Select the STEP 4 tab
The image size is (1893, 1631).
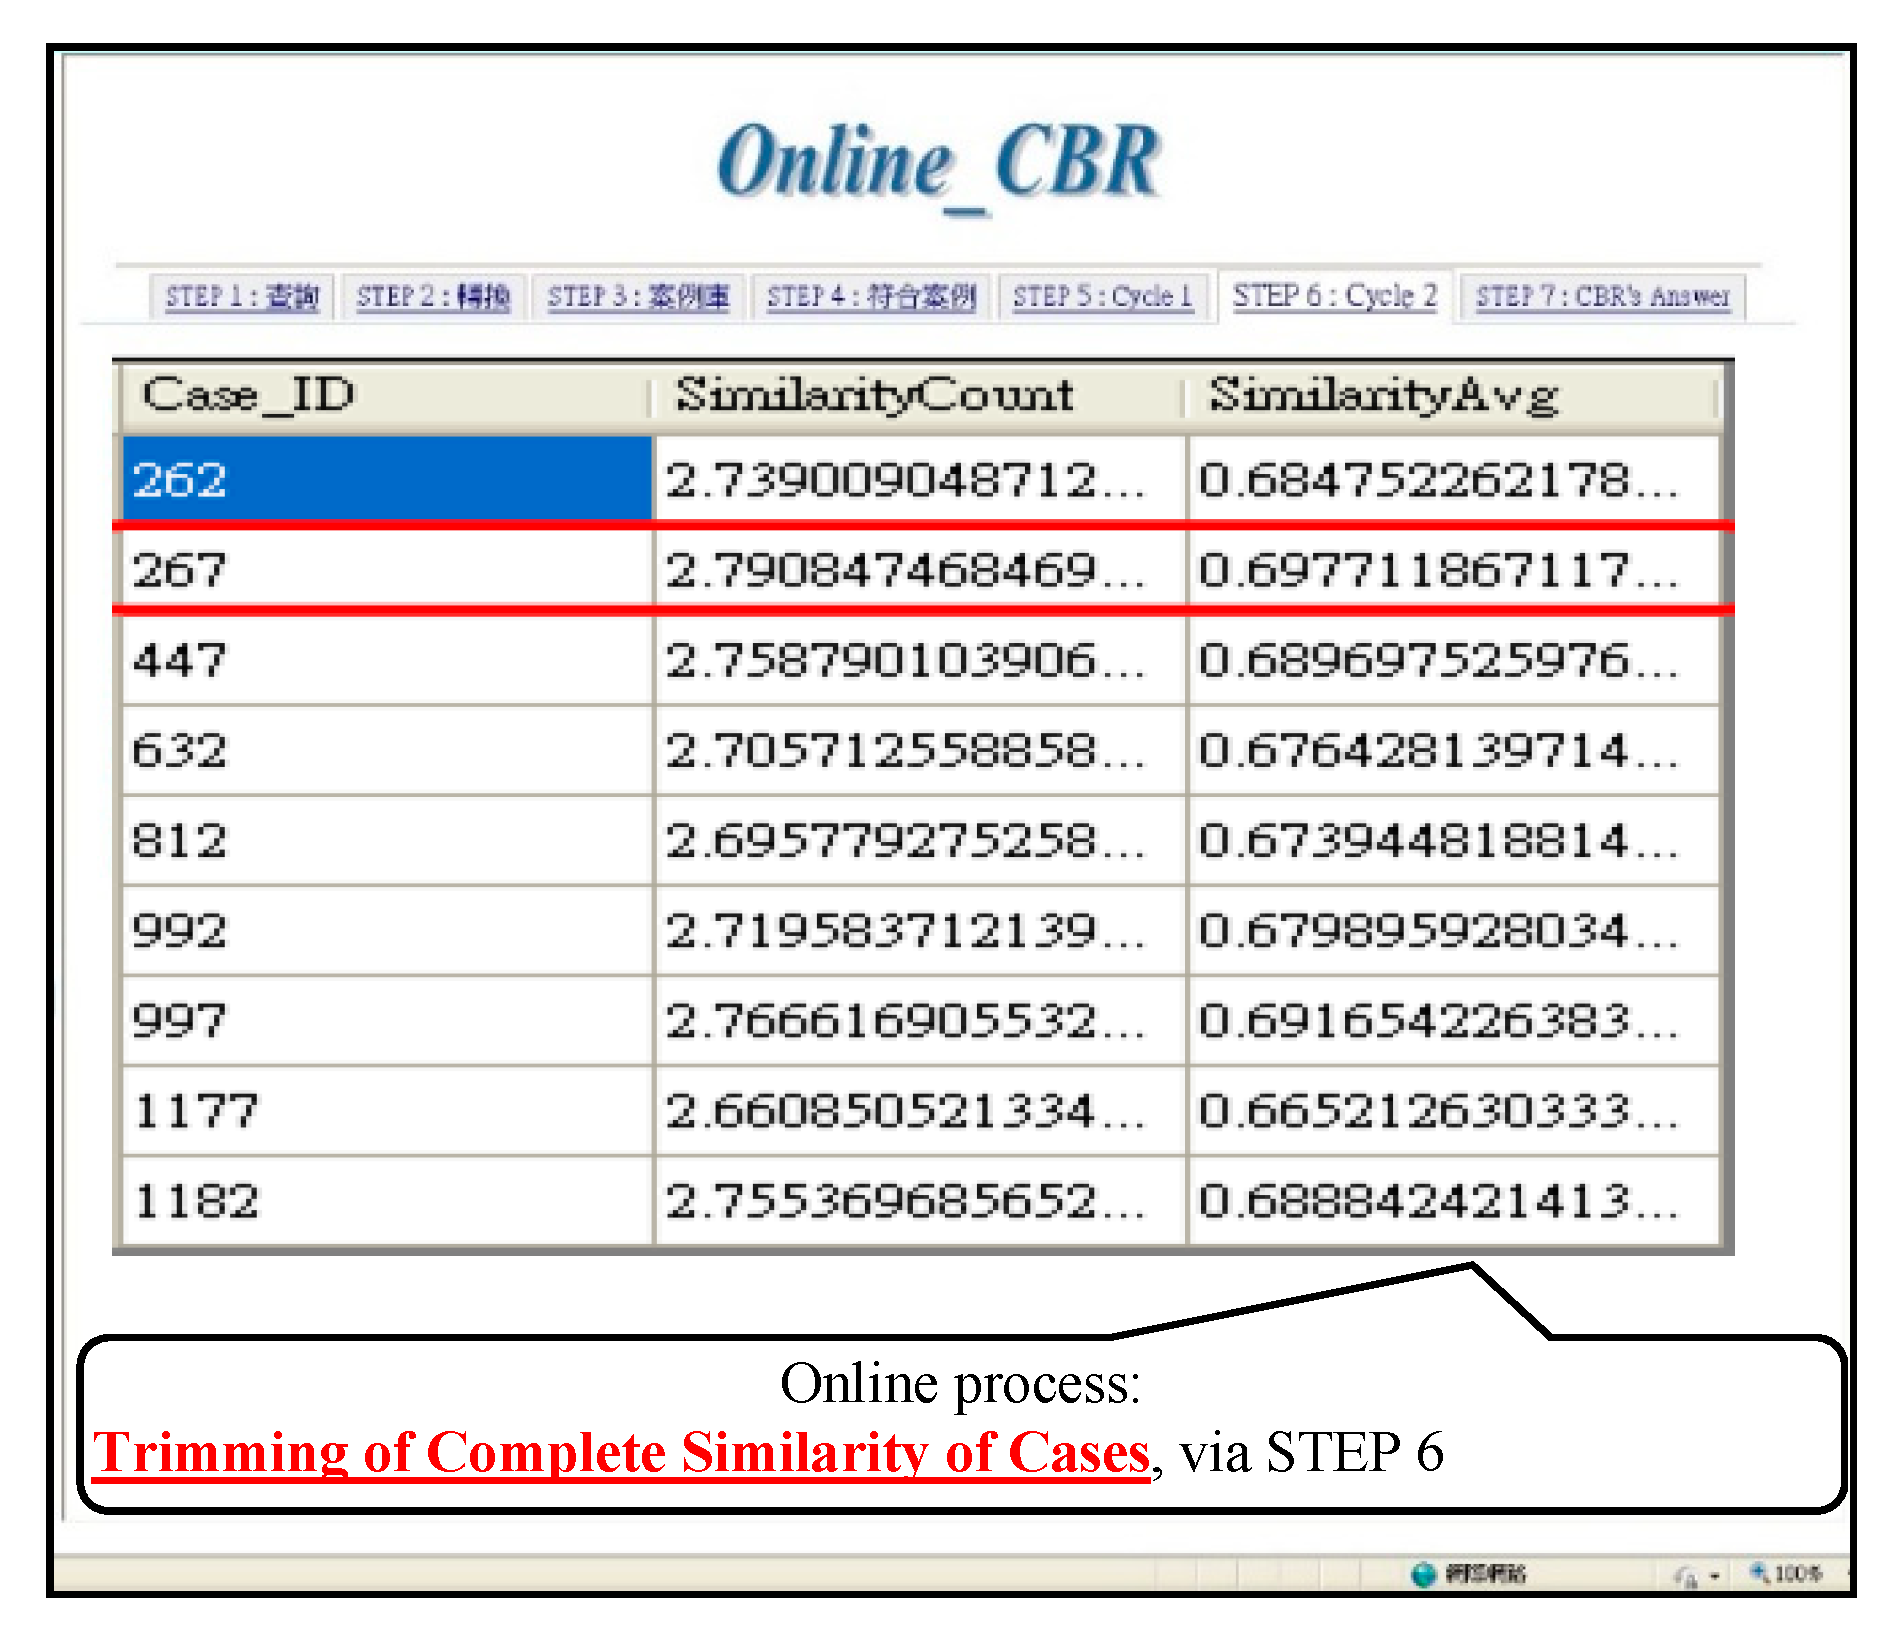tap(870, 297)
